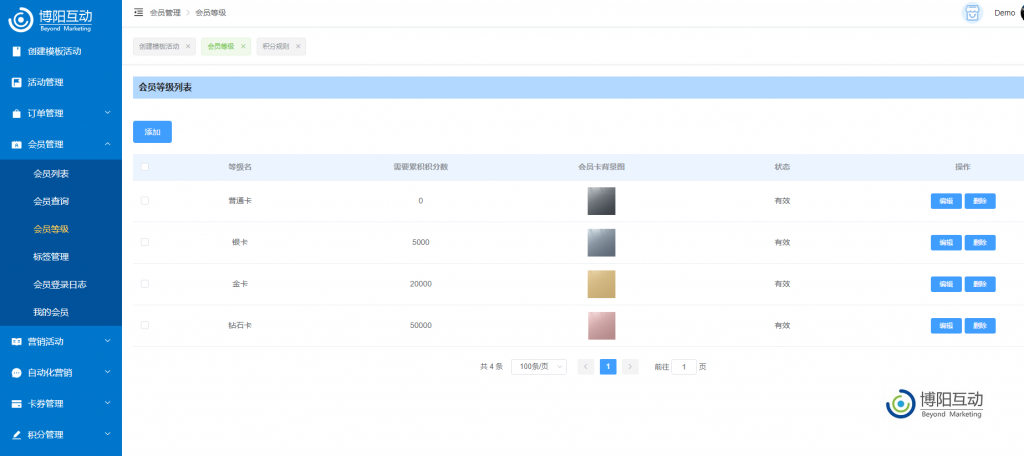Click the 活动管理 sidebar icon
Image resolution: width=1024 pixels, height=456 pixels.
[16, 82]
